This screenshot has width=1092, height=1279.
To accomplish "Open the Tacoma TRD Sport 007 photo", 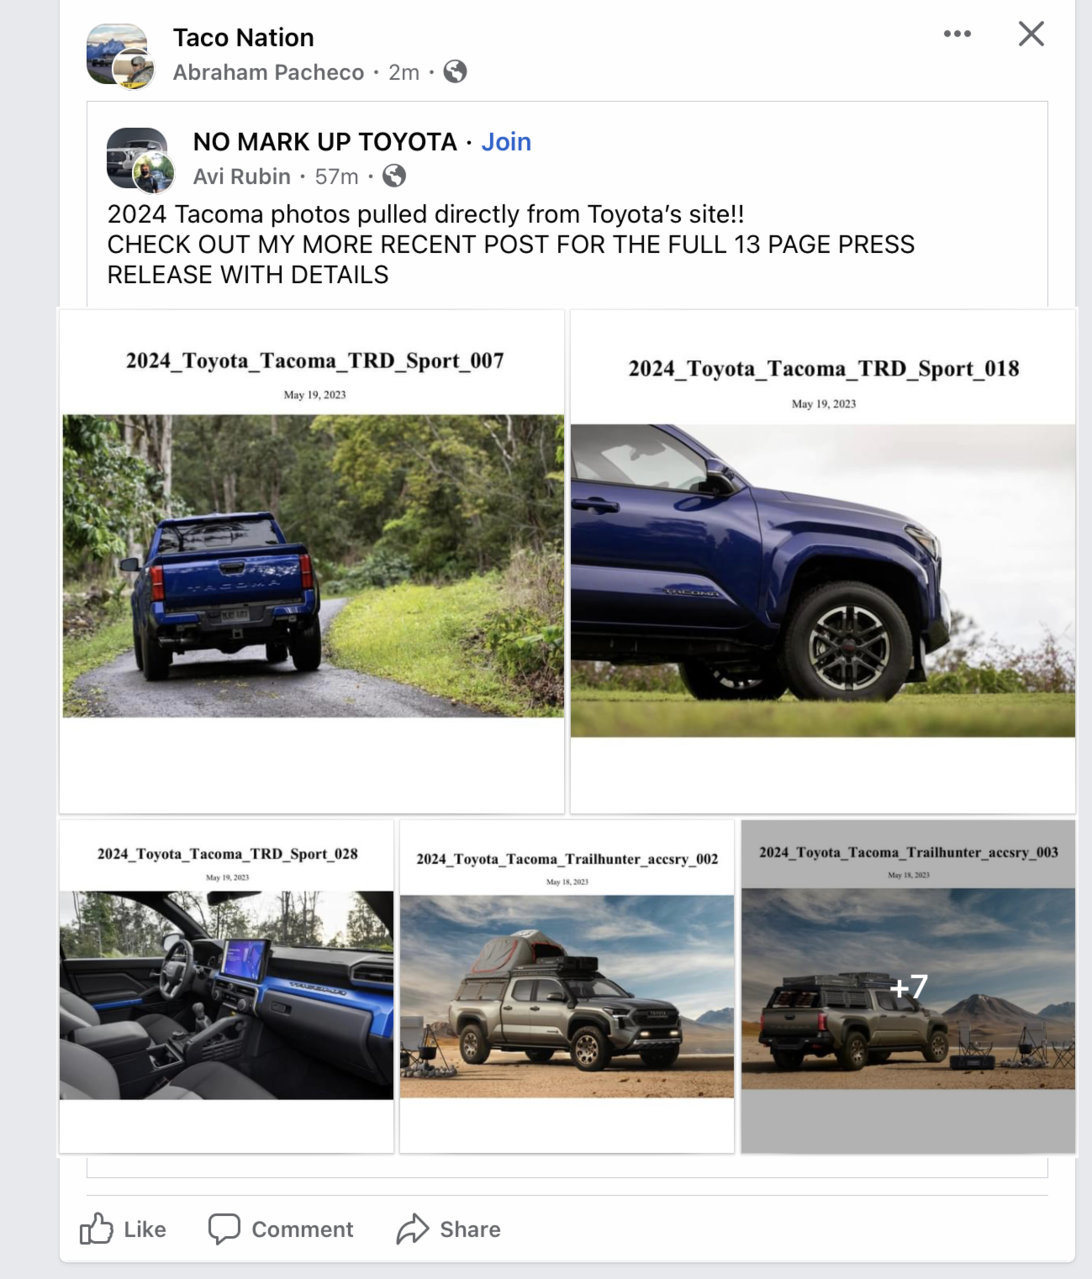I will tap(312, 561).
